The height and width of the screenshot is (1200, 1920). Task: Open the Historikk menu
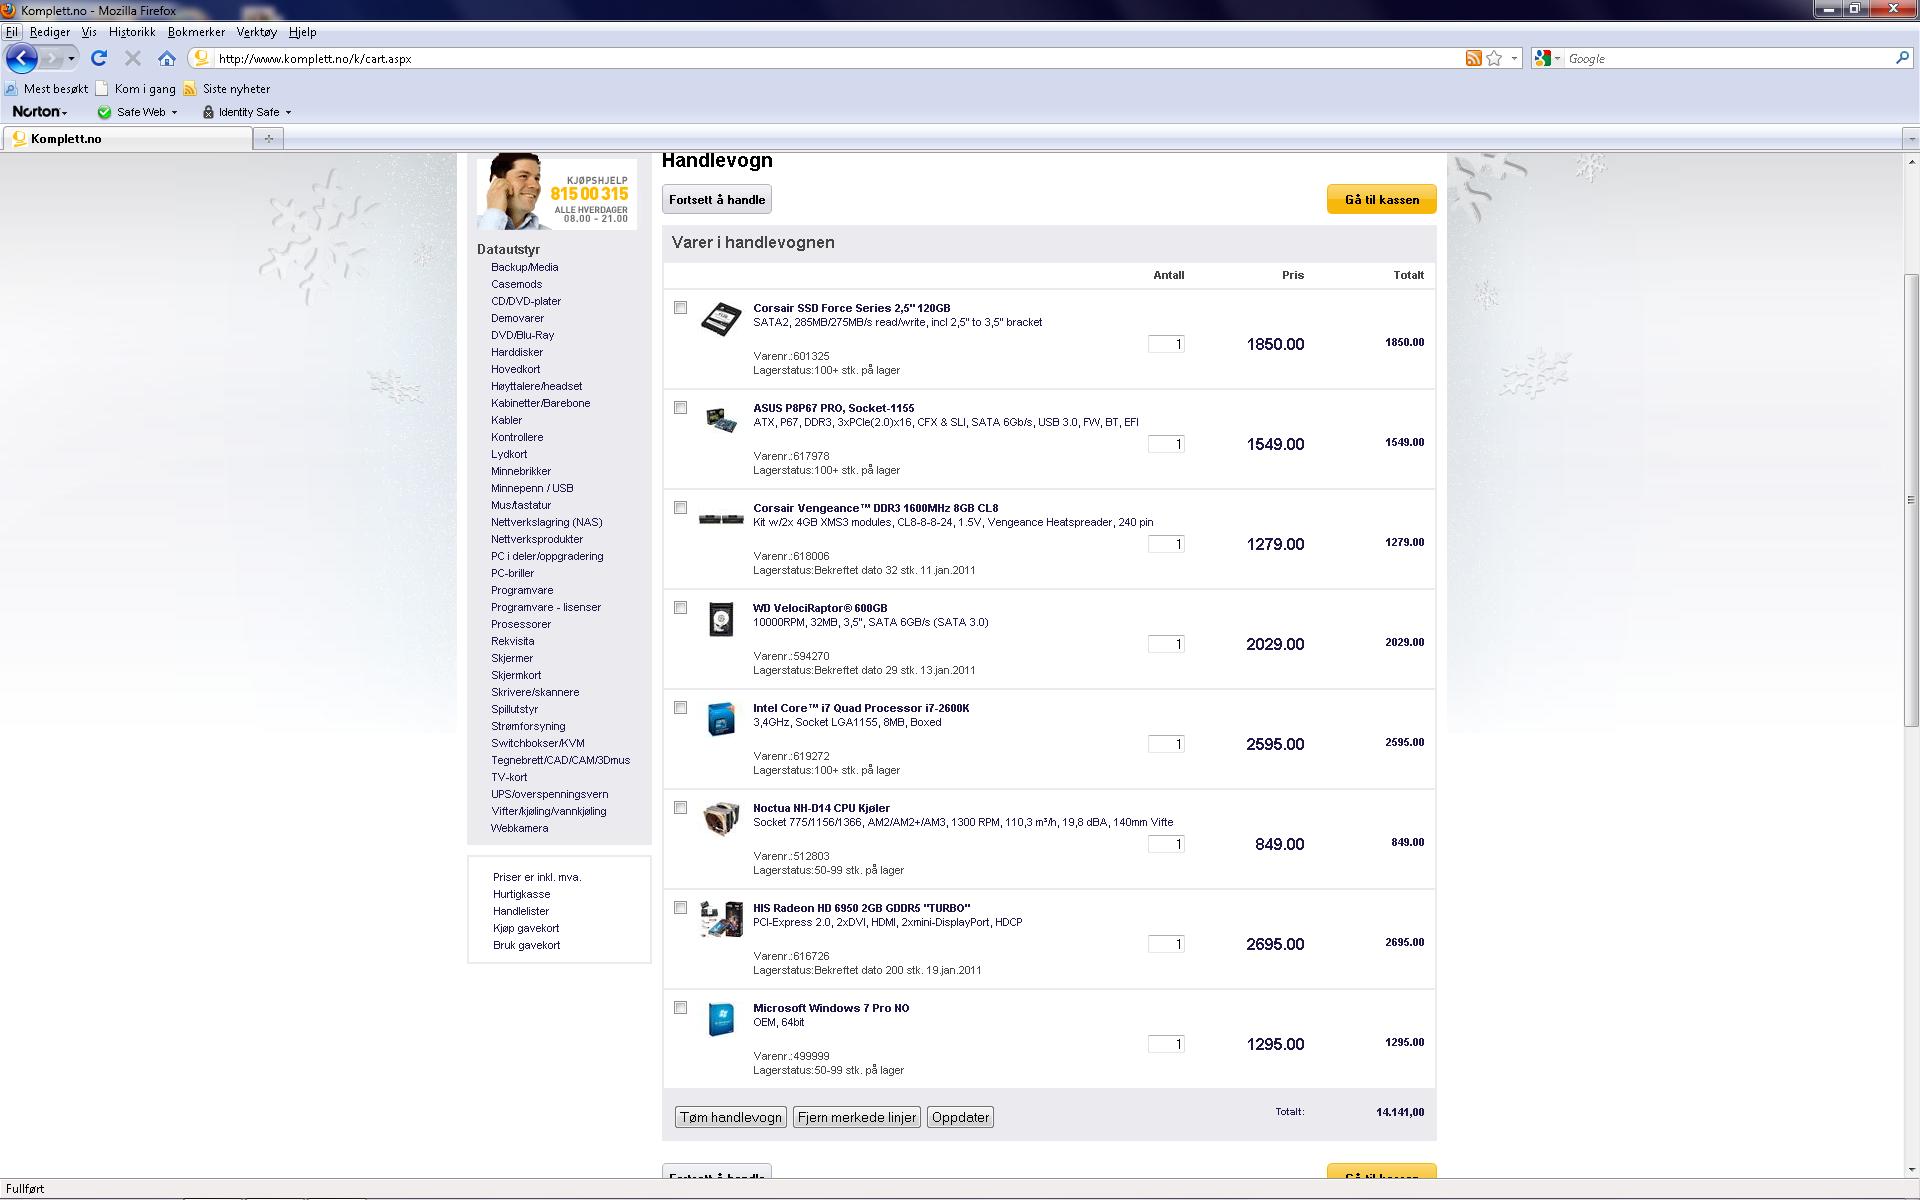[x=132, y=32]
